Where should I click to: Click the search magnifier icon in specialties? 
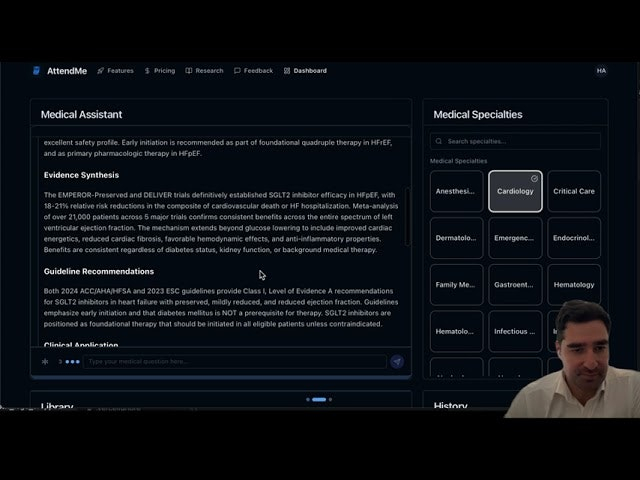tap(439, 142)
